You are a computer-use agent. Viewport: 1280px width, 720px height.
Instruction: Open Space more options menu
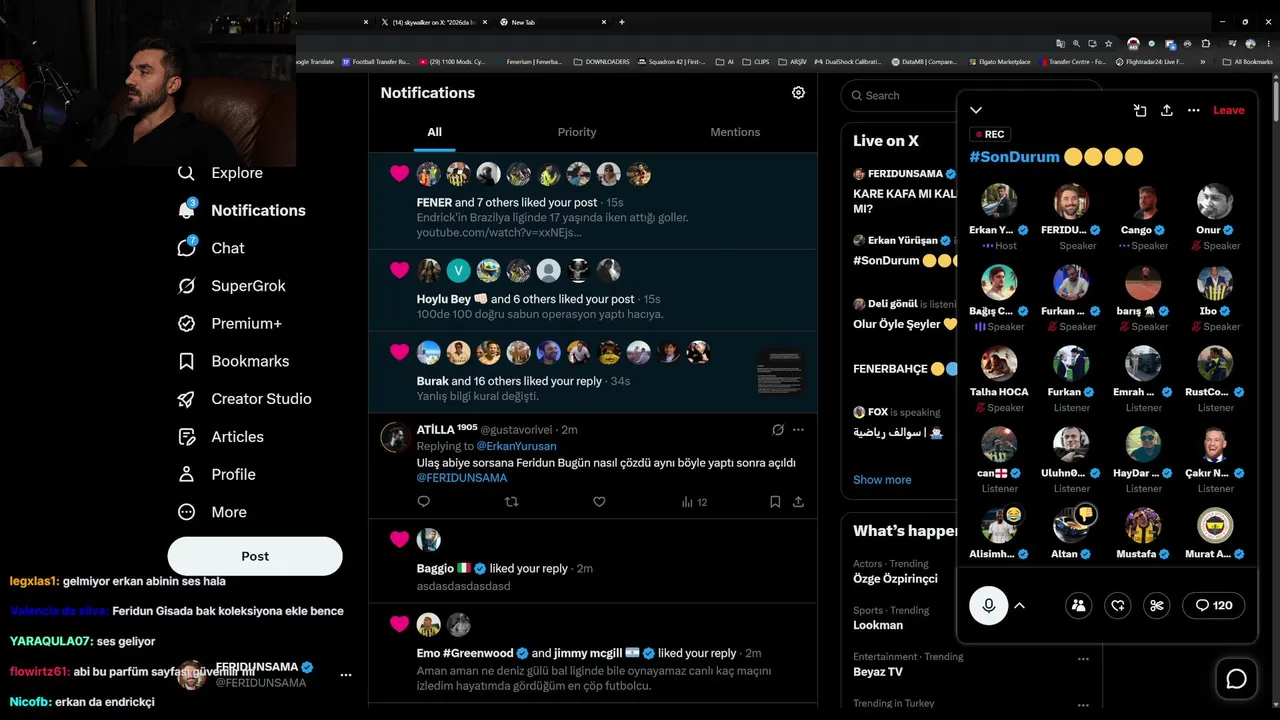click(x=1193, y=110)
